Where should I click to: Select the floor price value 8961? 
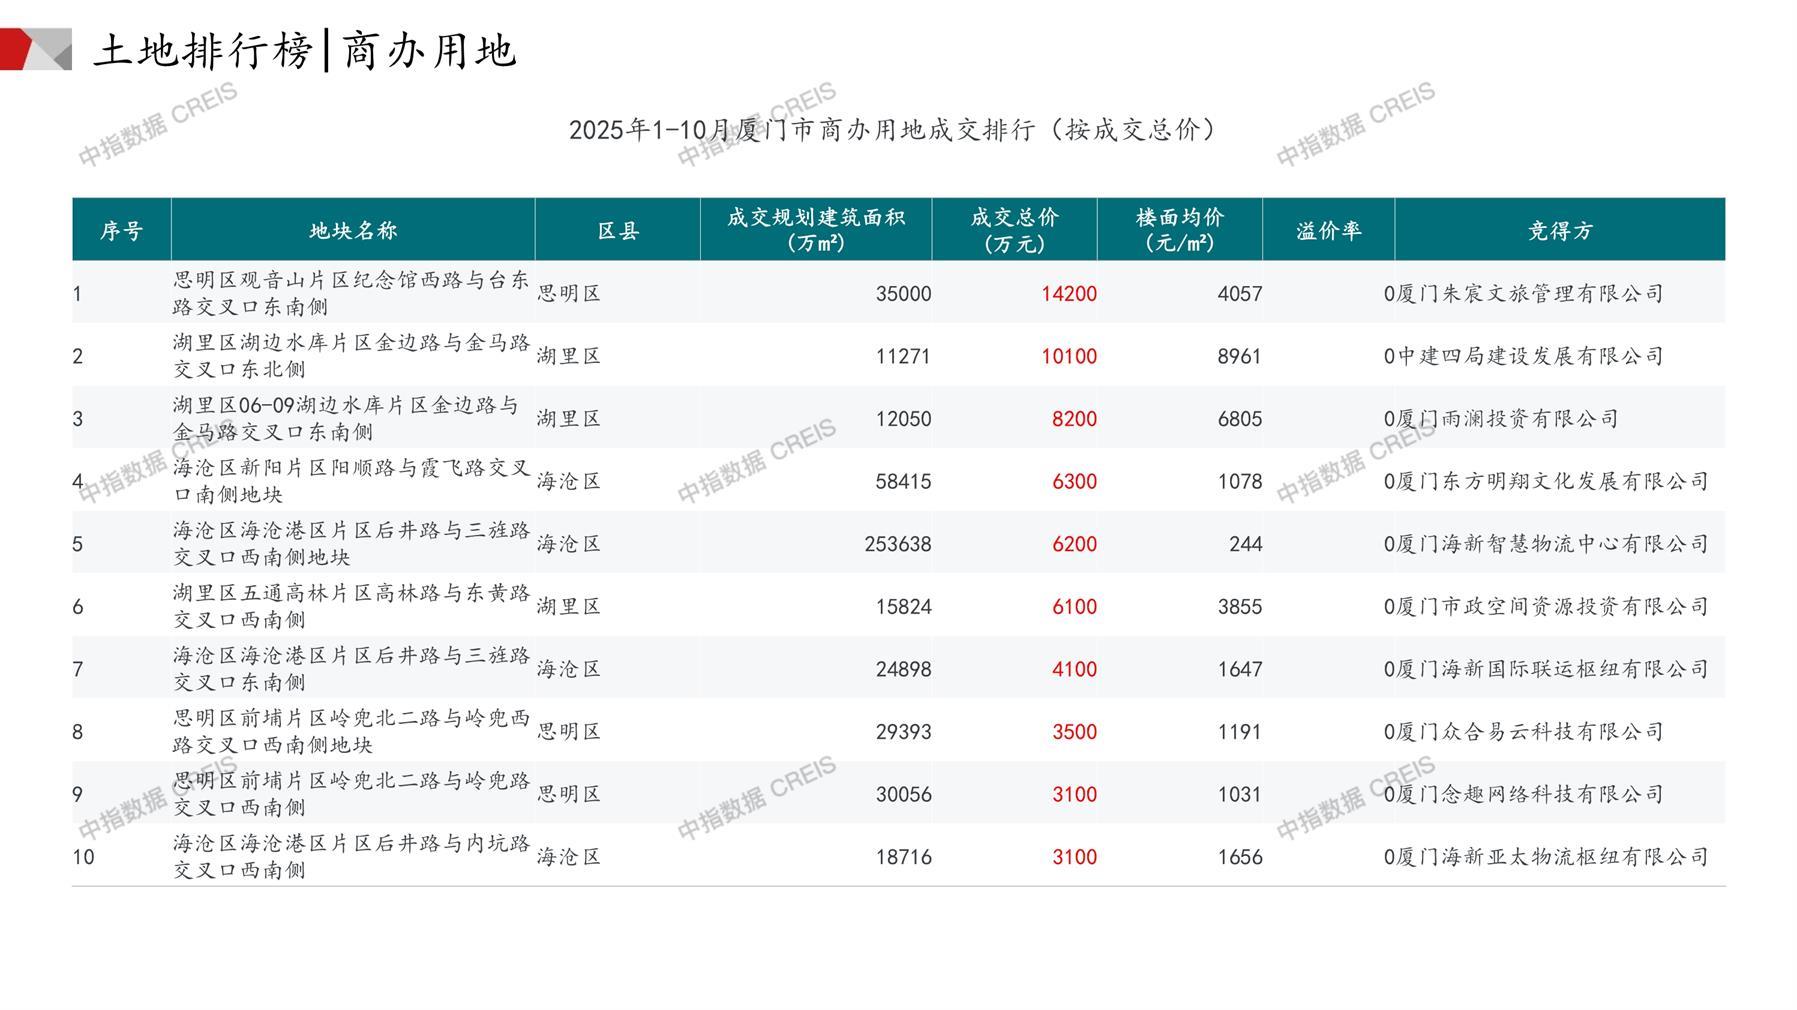pyautogui.click(x=1239, y=356)
